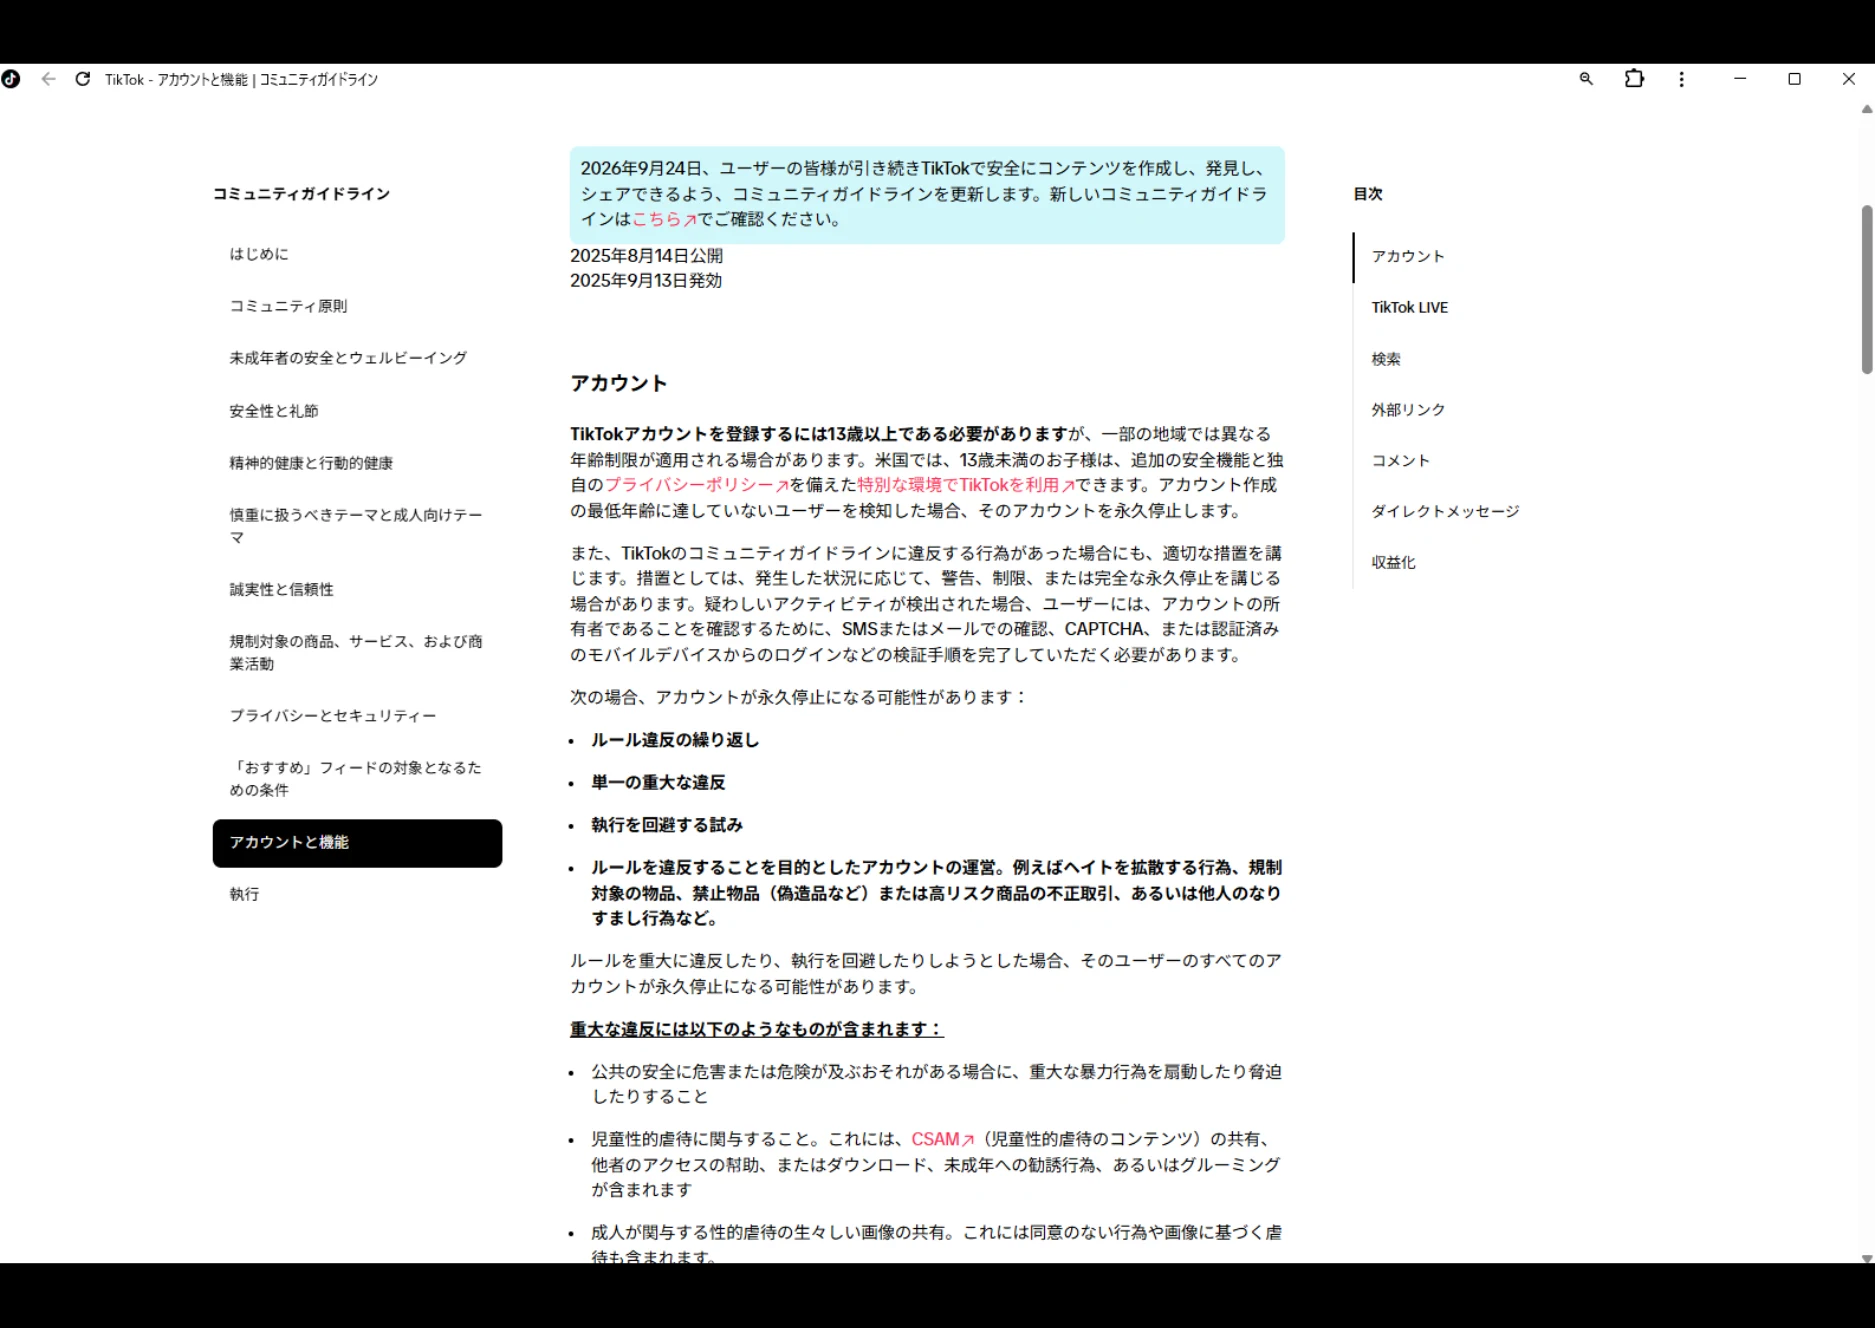
Task: Click the 2025年9月13日発効 date text
Action: click(646, 281)
